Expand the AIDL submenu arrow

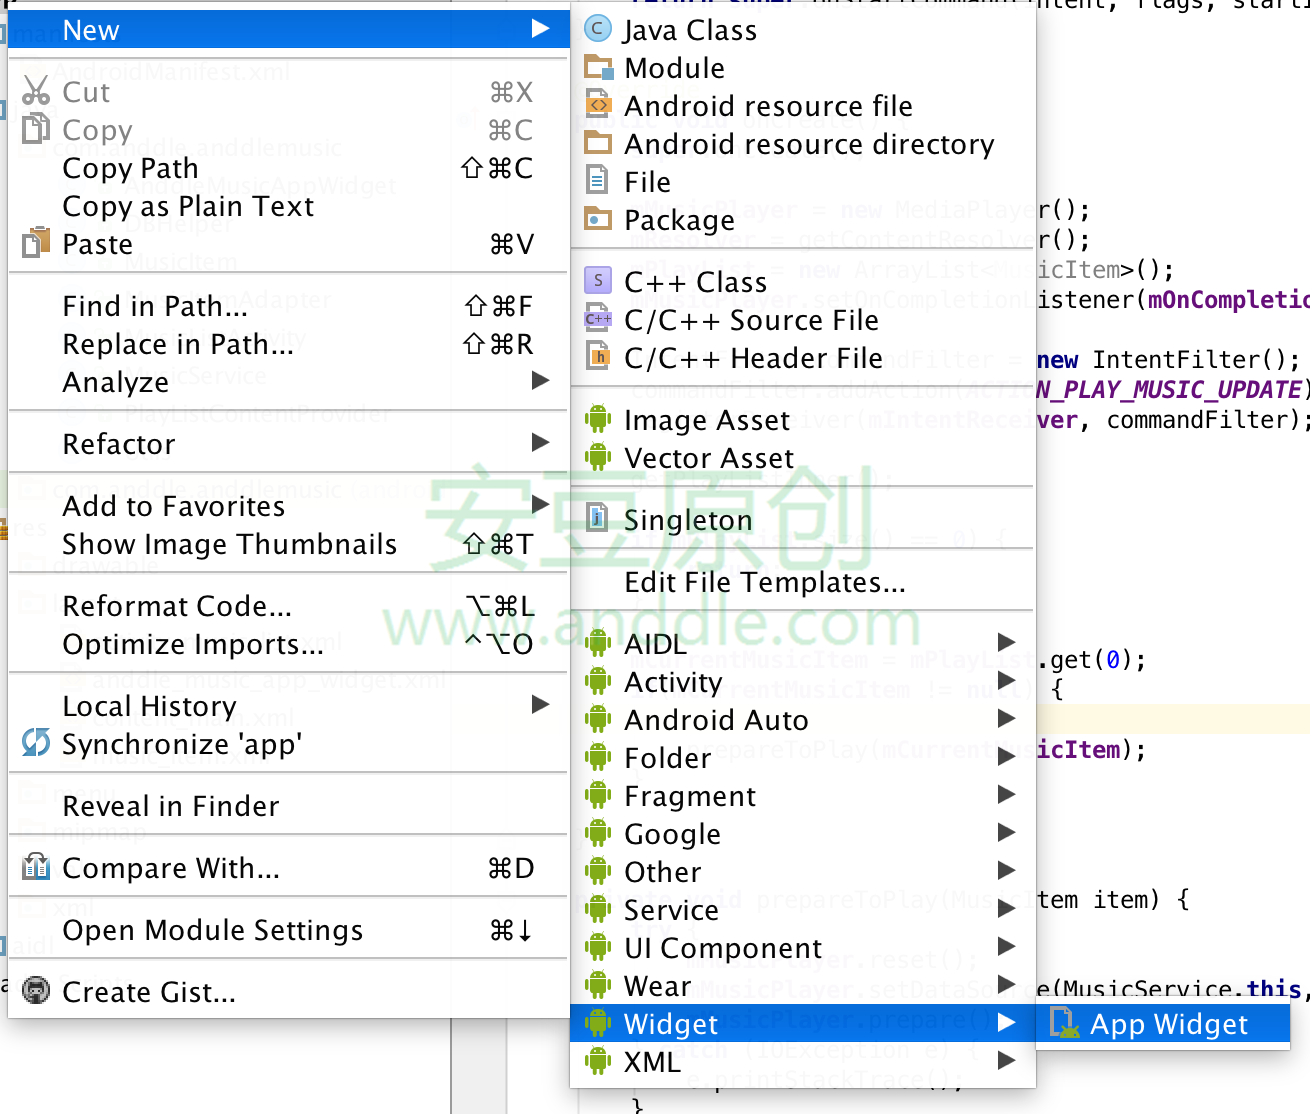click(1007, 642)
